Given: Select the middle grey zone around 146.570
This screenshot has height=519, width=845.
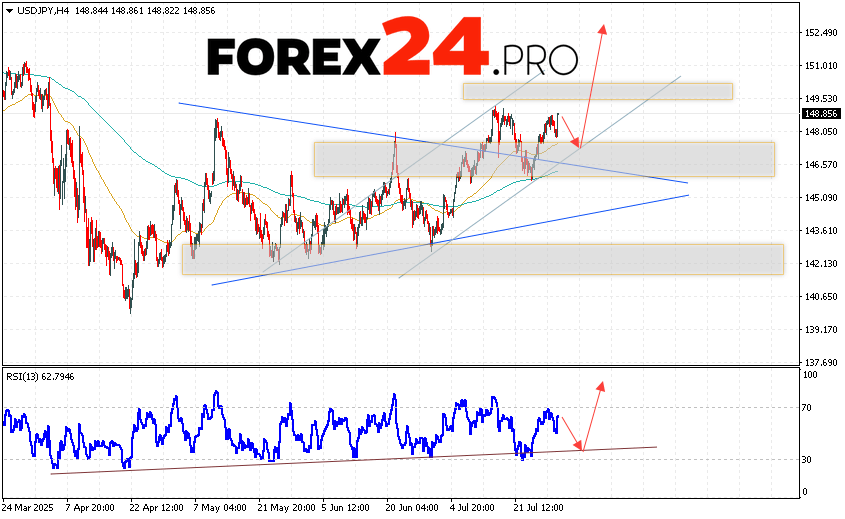Looking at the screenshot, I should [x=543, y=159].
